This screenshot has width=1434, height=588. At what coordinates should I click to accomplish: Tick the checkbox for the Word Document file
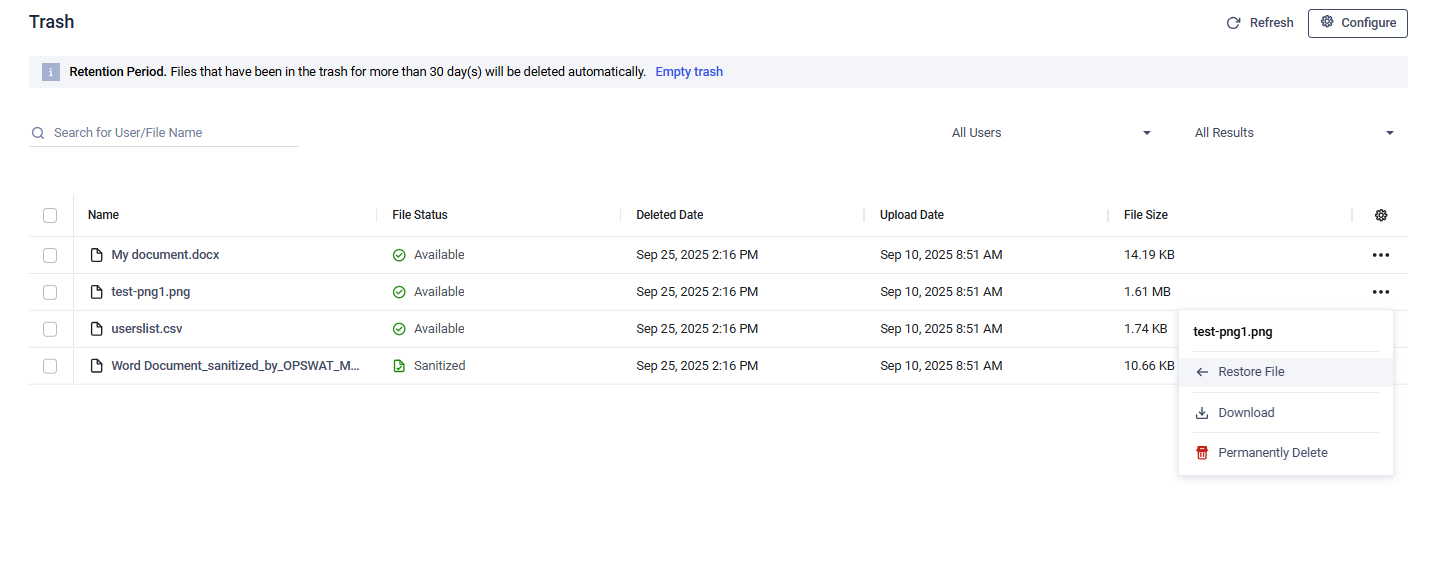[x=50, y=366]
